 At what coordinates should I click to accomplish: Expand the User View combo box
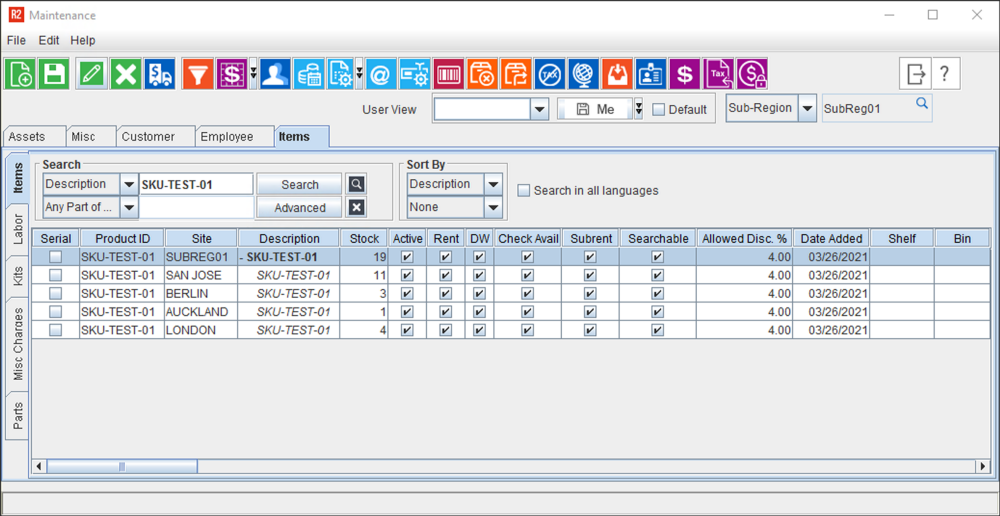539,110
